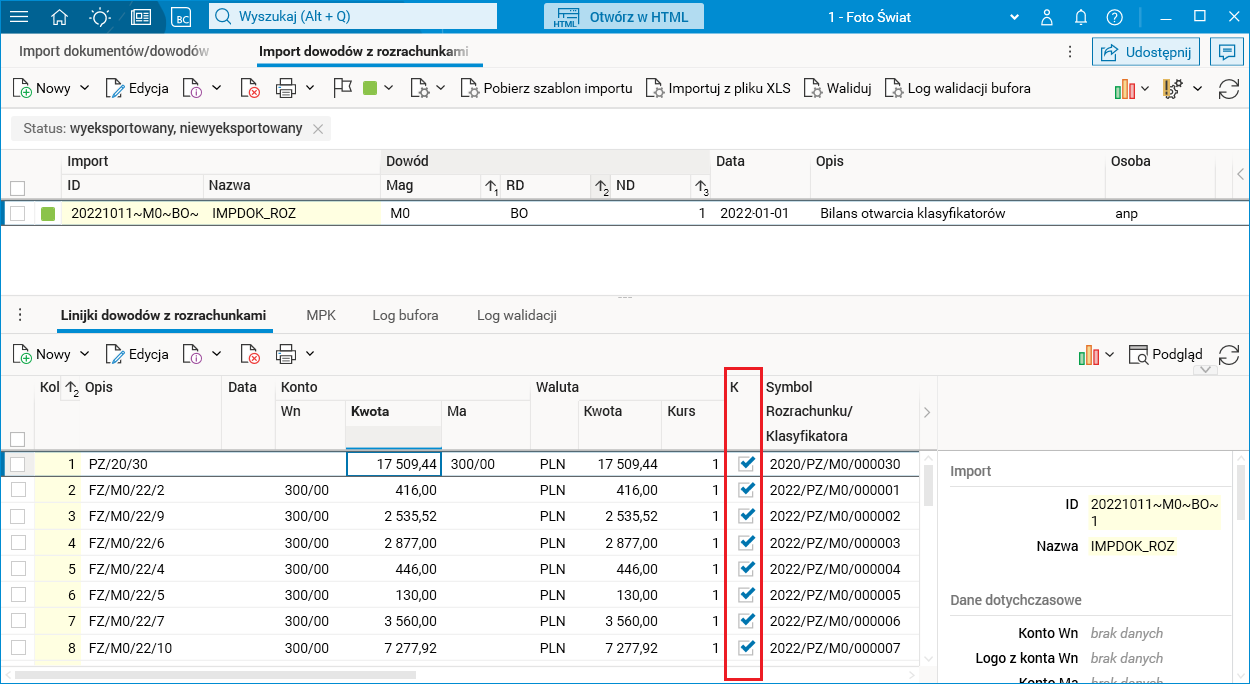Open the notifications bell icon
Image resolution: width=1250 pixels, height=684 pixels.
click(x=1081, y=17)
